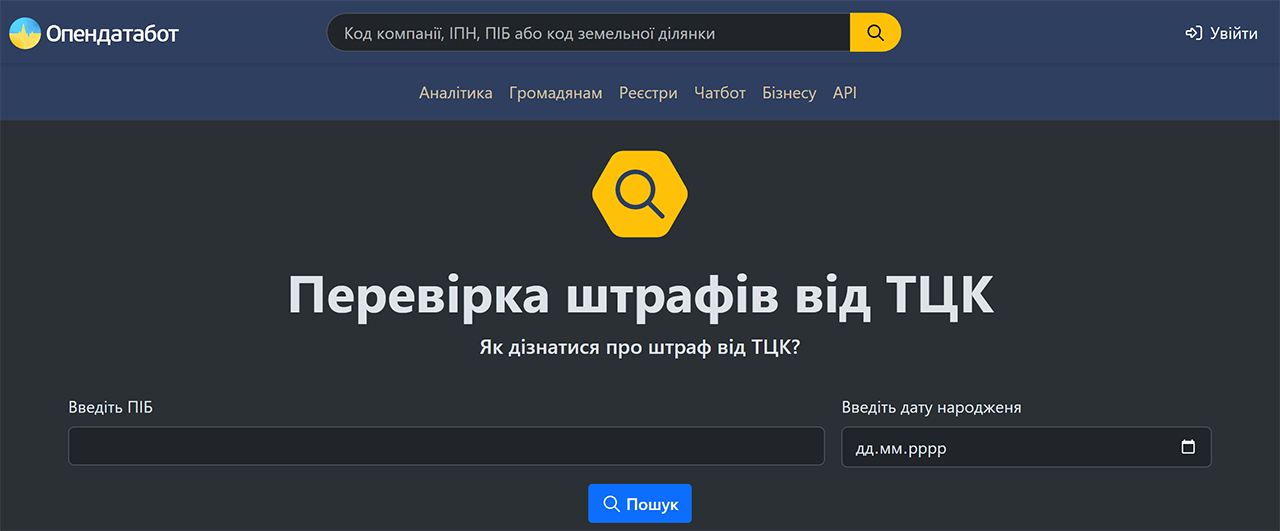
Task: Open the calendar picker in date field
Action: pyautogui.click(x=1188, y=447)
